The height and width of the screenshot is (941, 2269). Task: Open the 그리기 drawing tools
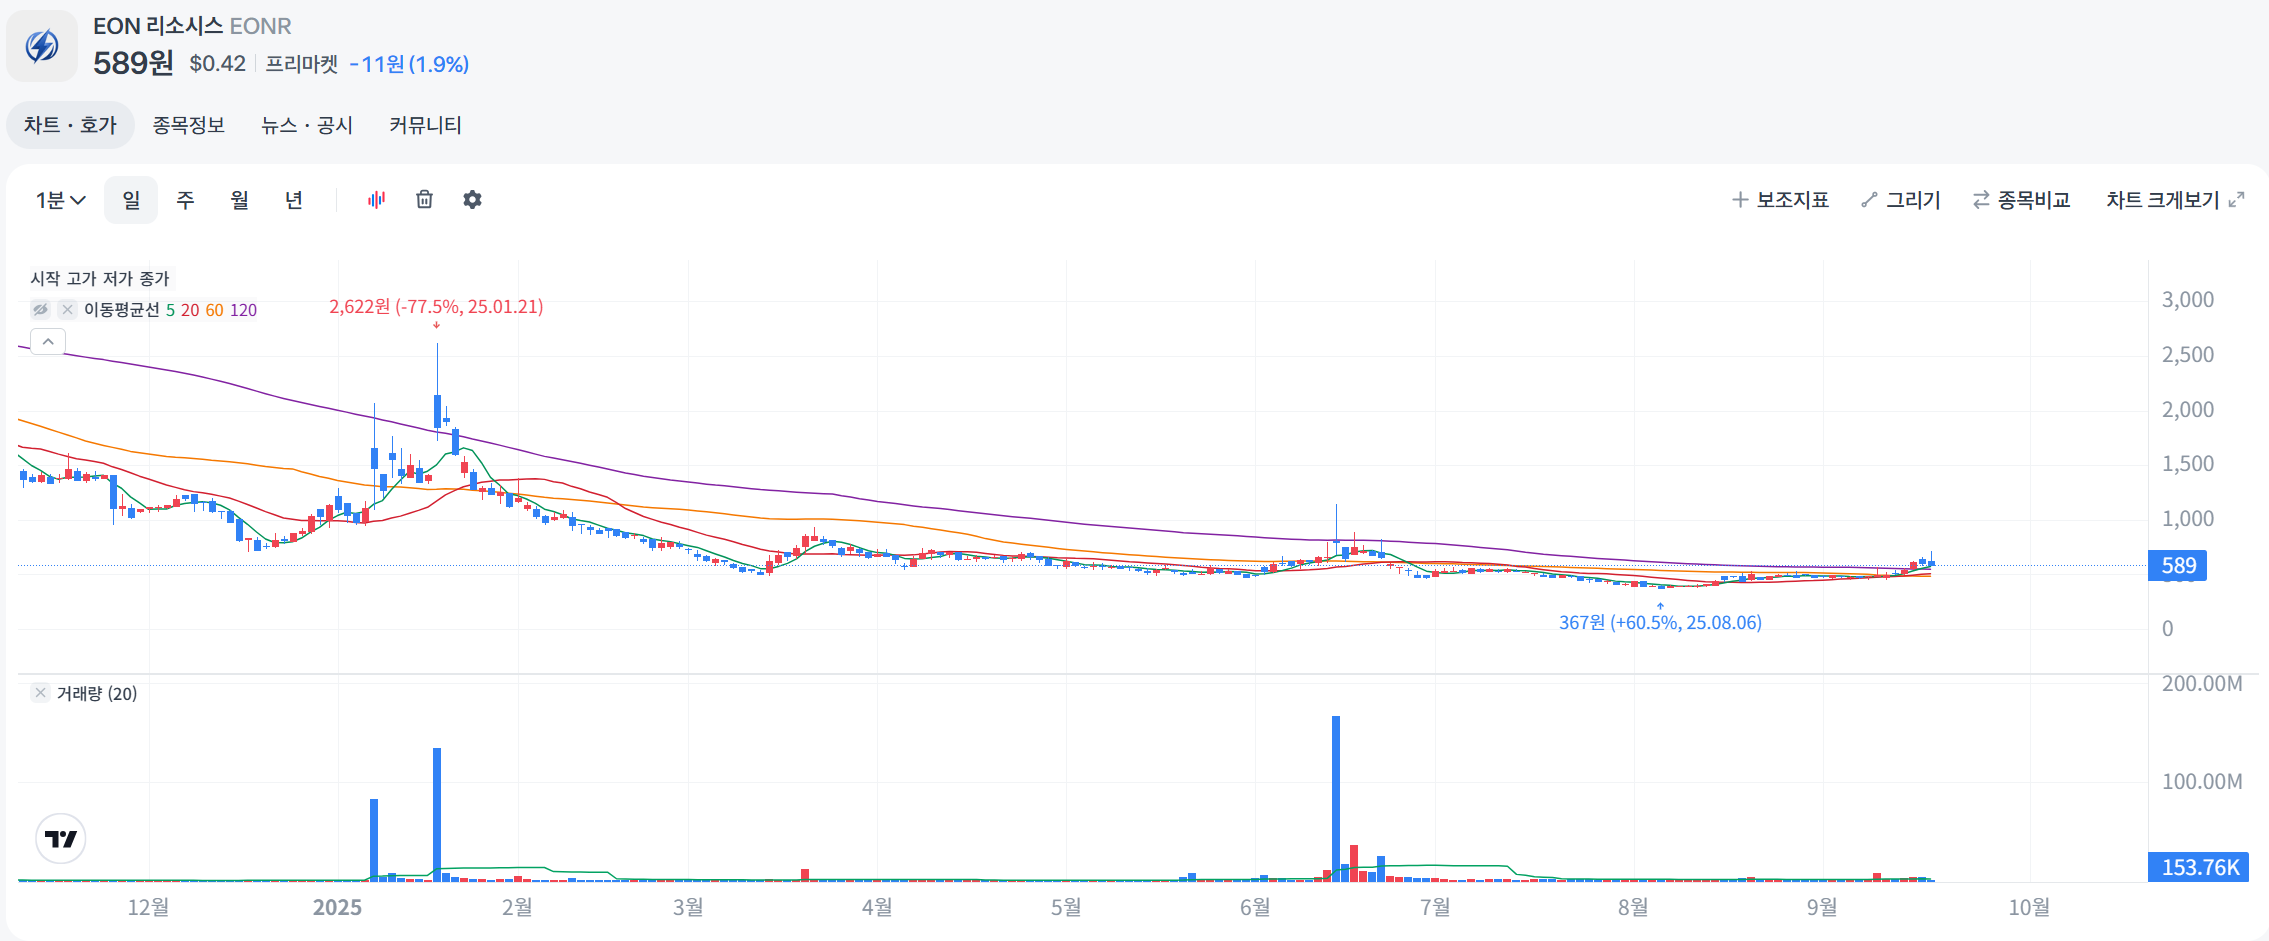coord(1900,200)
